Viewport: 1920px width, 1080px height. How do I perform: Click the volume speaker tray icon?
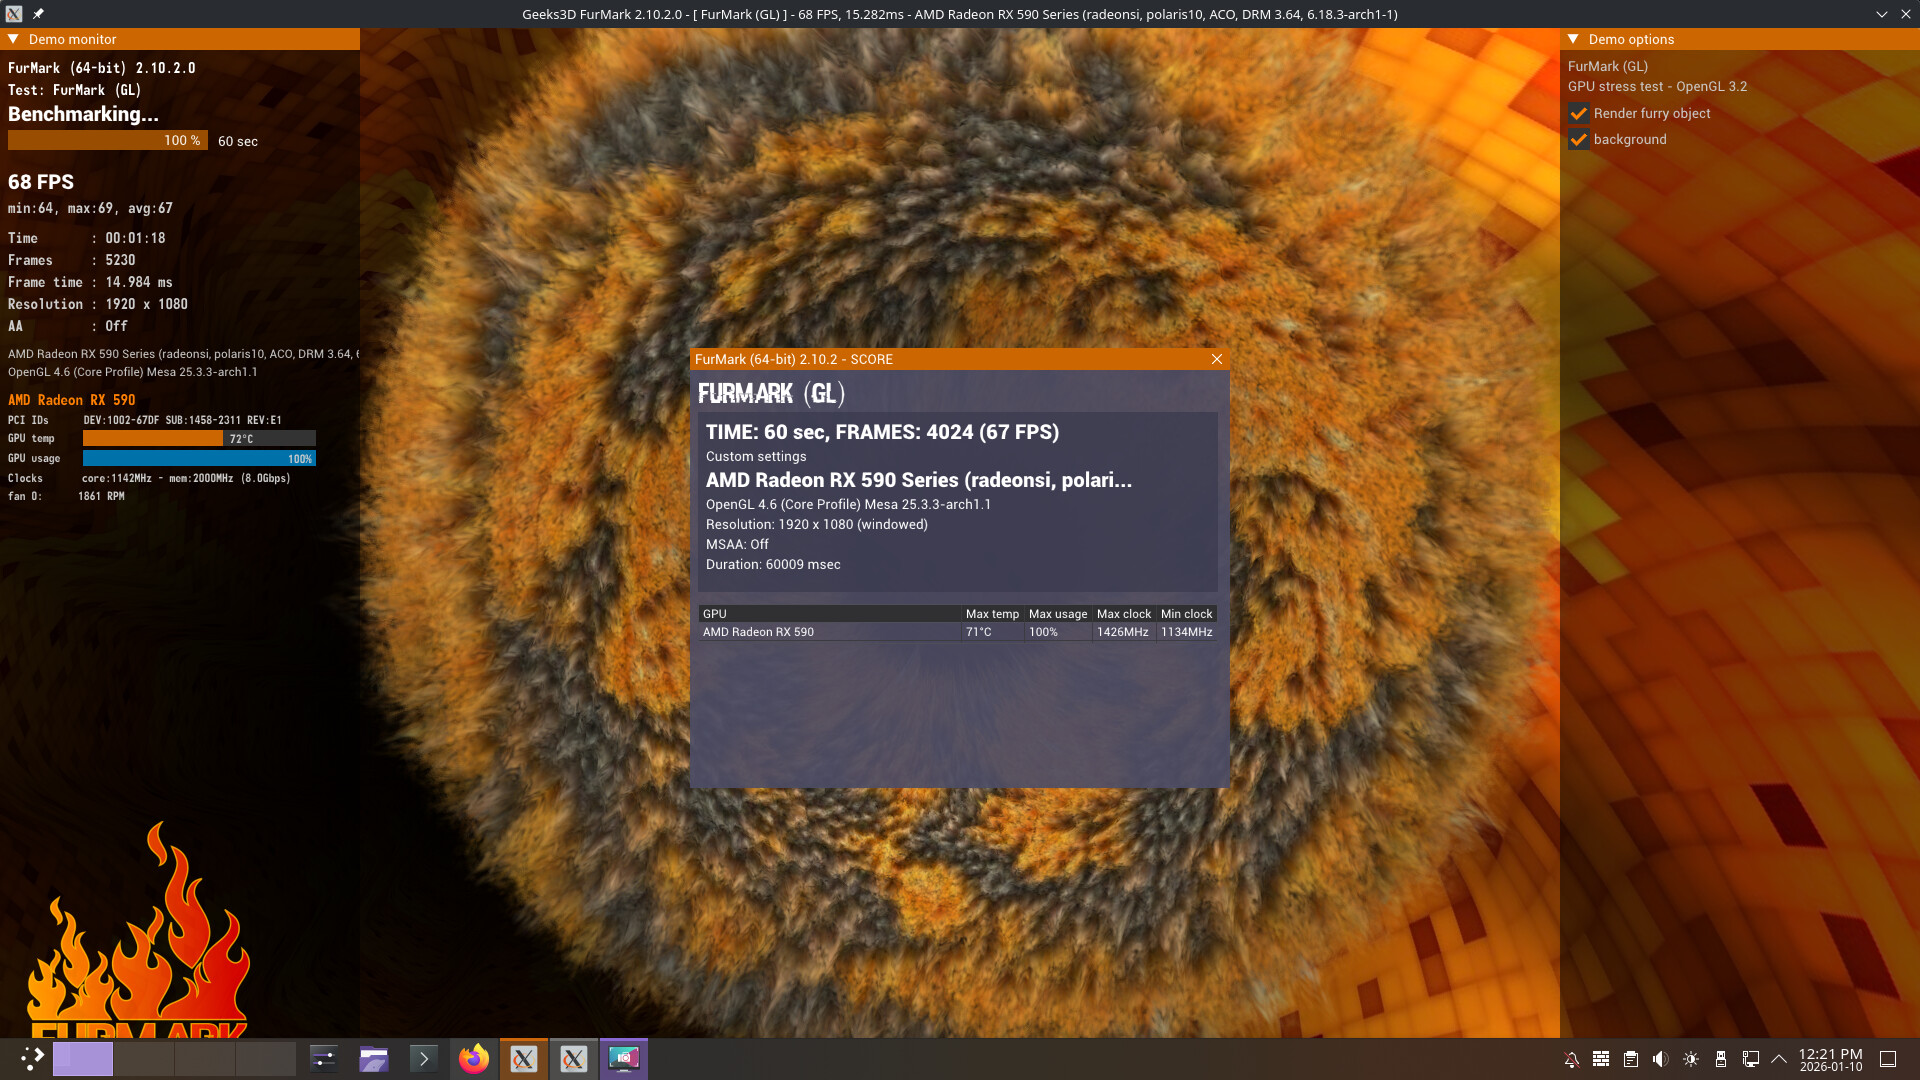1660,1059
